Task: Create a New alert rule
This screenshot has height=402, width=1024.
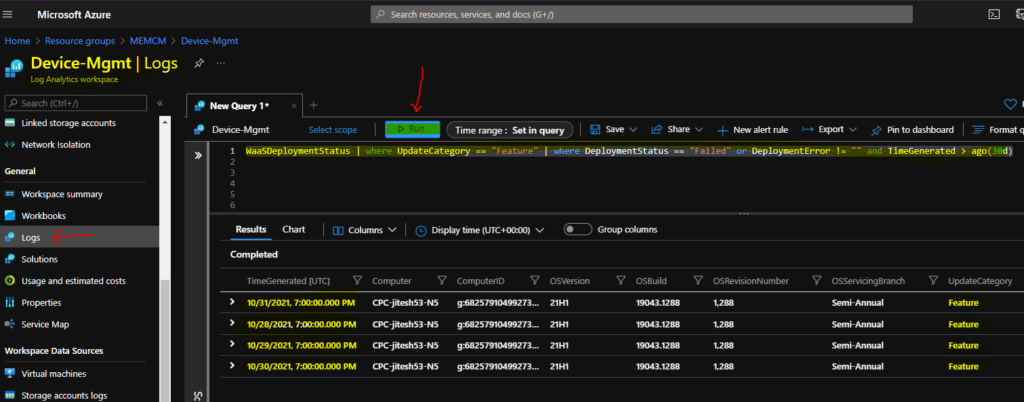Action: click(x=752, y=130)
